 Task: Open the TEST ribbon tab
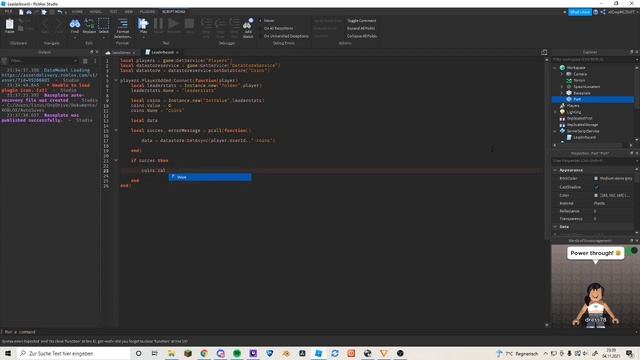tap(113, 12)
